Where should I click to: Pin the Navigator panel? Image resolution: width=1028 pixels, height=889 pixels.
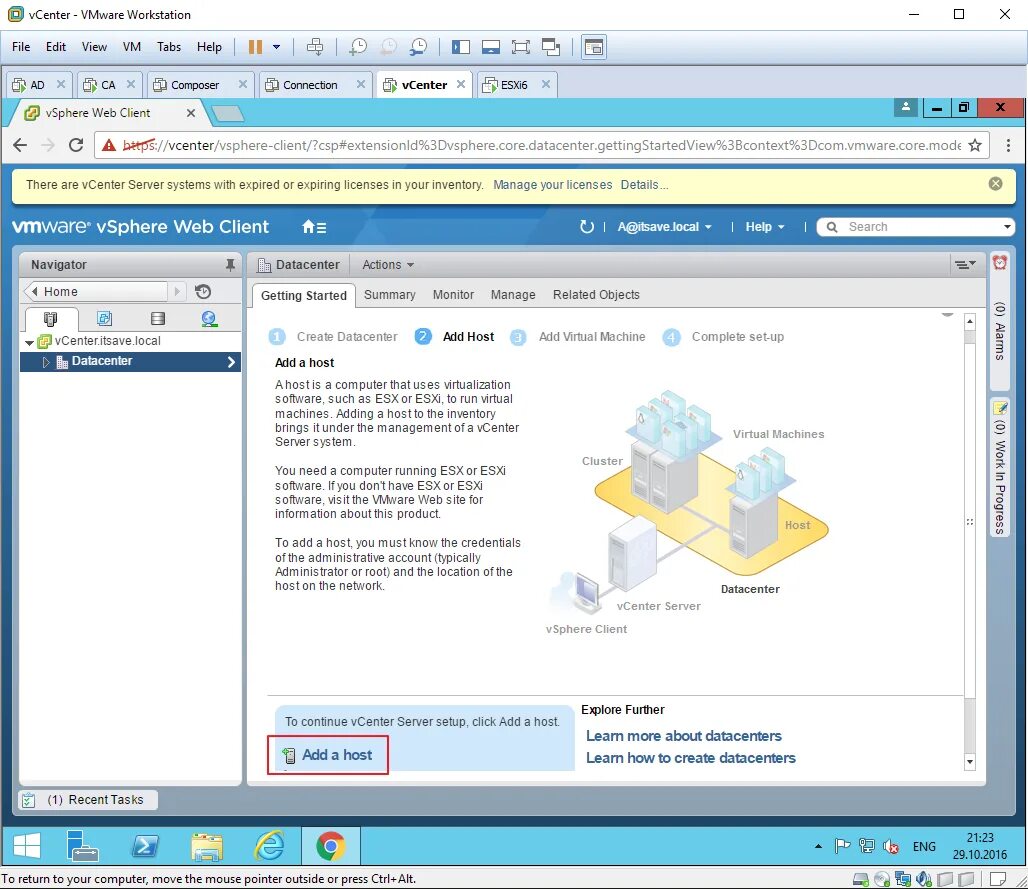coord(230,265)
